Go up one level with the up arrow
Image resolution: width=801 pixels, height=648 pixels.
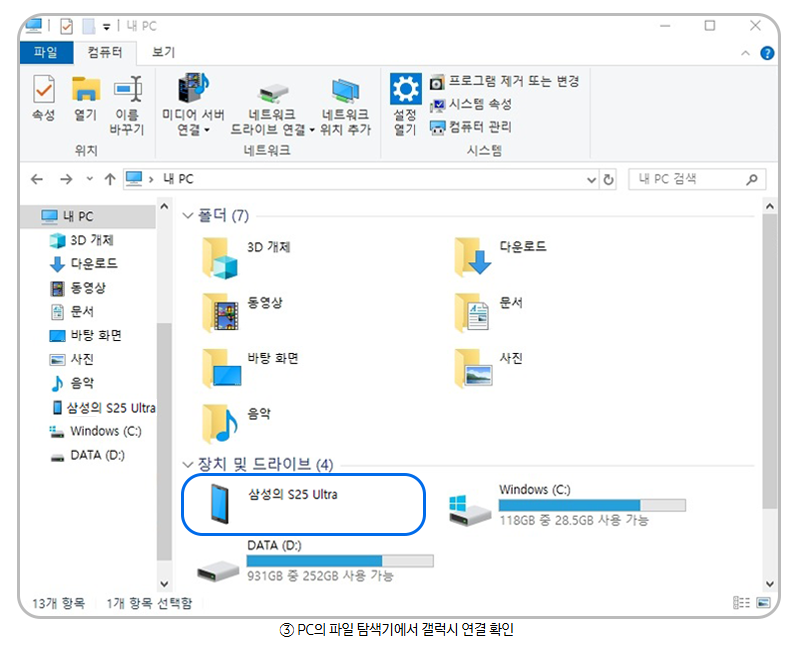[x=110, y=179]
